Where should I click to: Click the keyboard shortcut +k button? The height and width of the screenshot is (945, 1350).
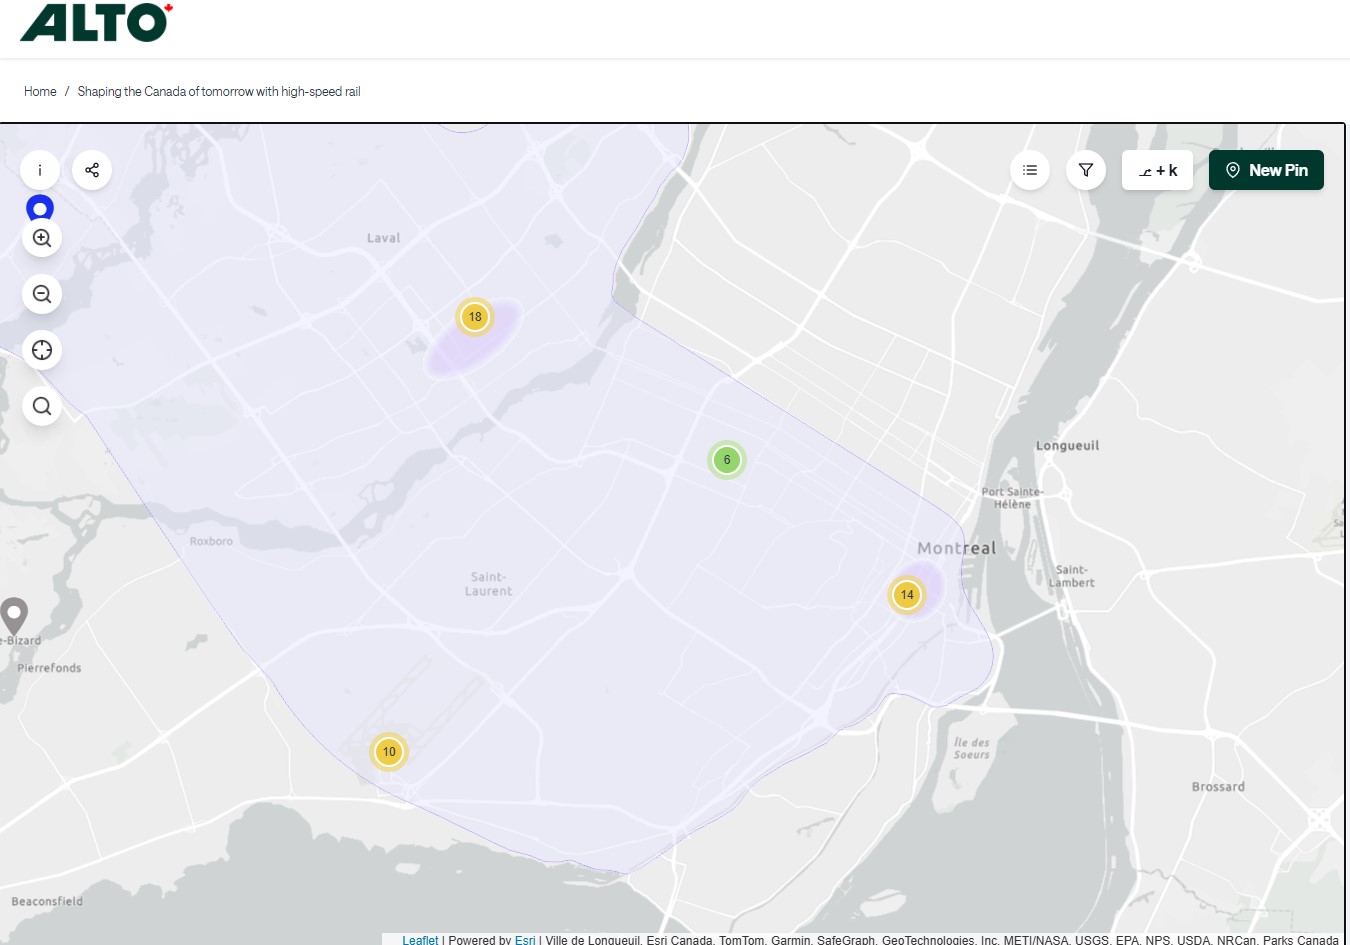point(1158,170)
